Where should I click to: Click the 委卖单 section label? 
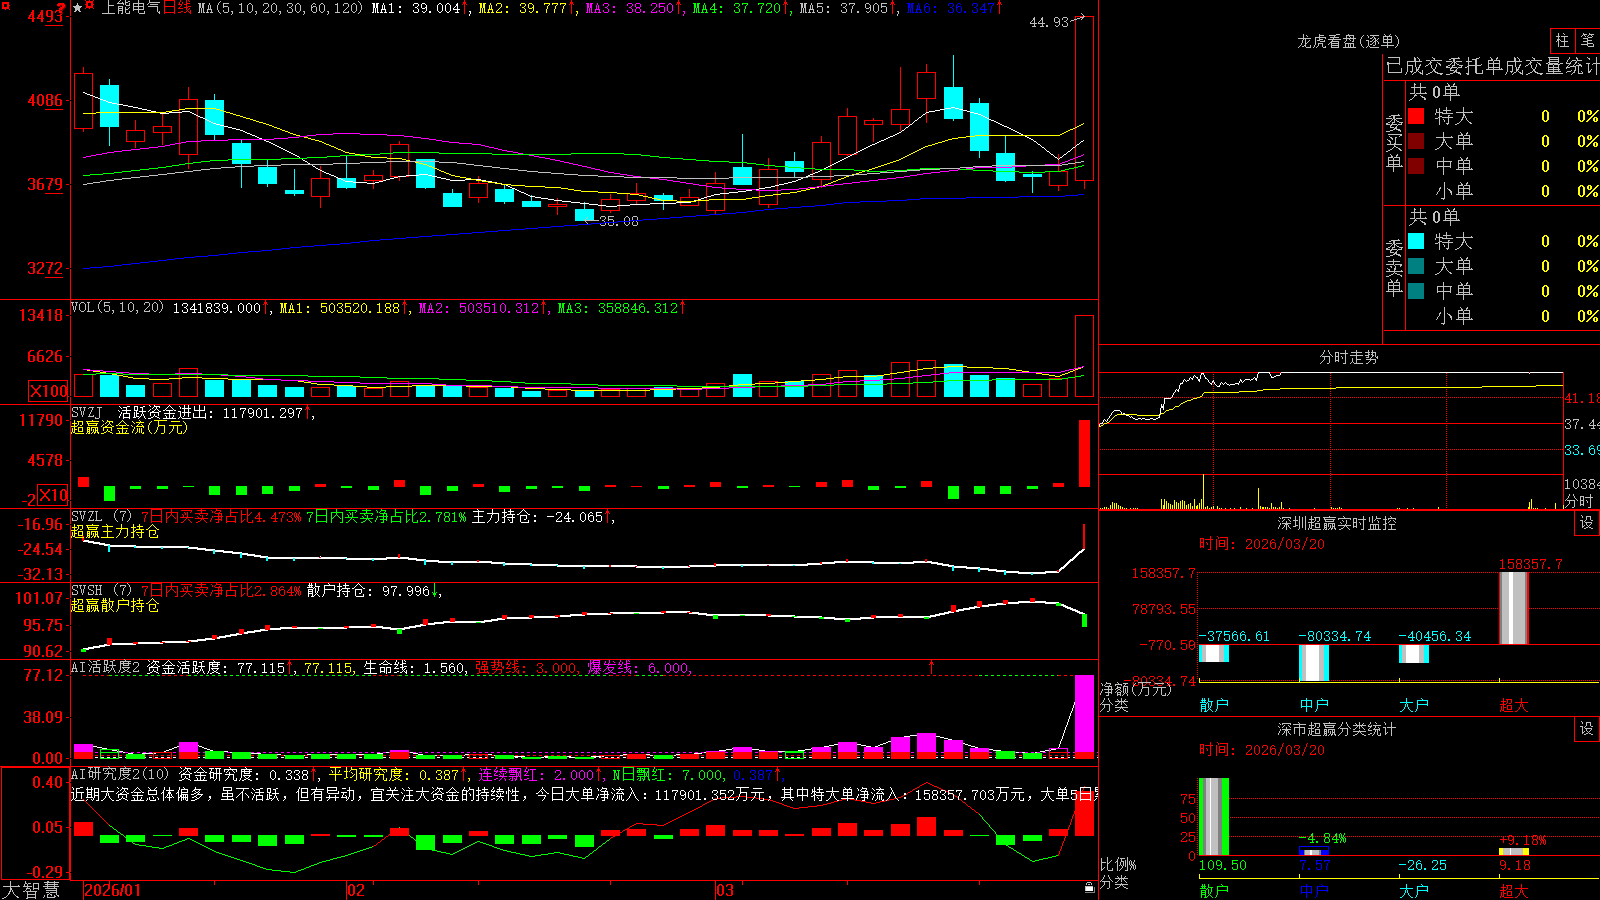[1394, 267]
